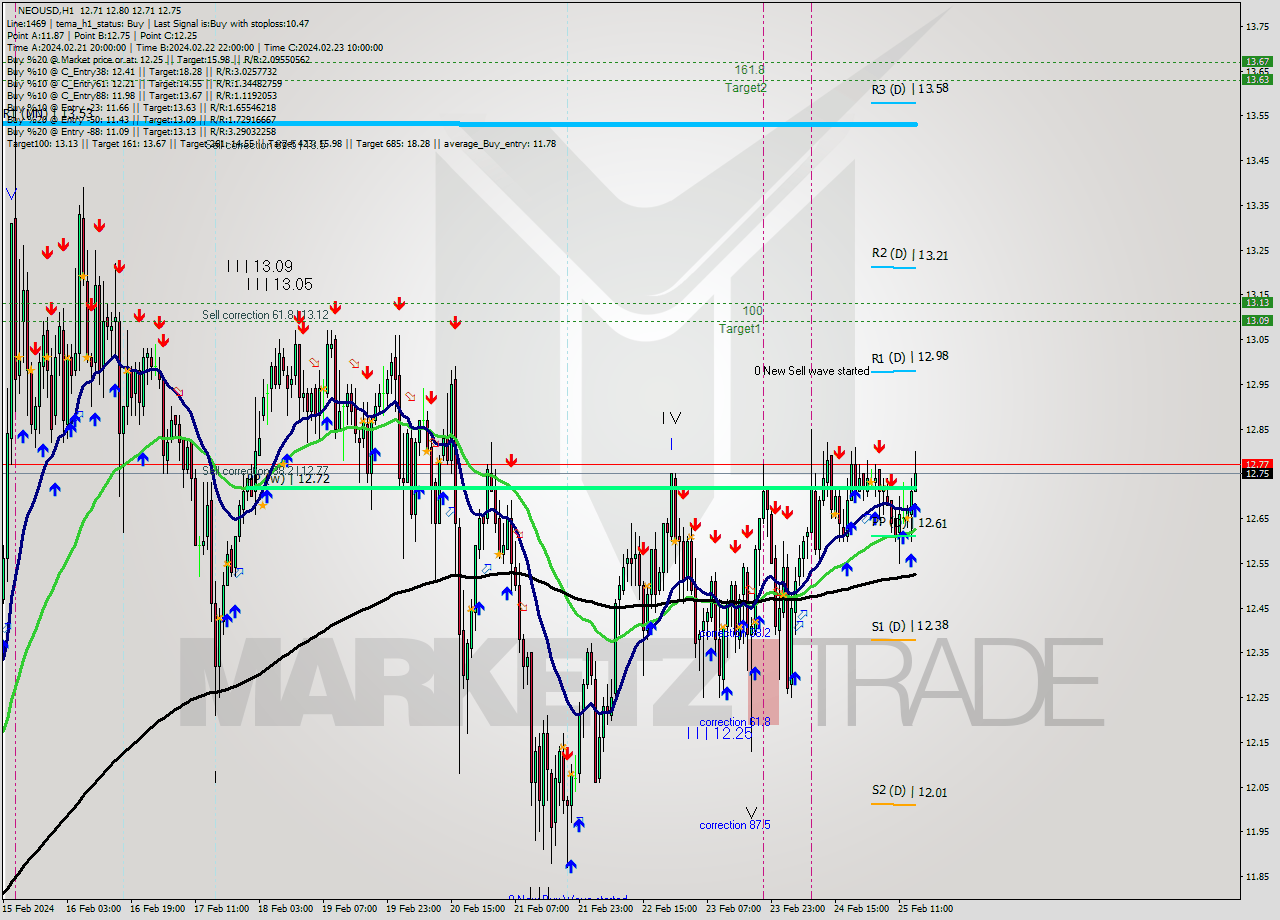Screen dimensions: 1280x920
Task: Select the R3 (D) 13.58 pivot label
Action: 909,89
